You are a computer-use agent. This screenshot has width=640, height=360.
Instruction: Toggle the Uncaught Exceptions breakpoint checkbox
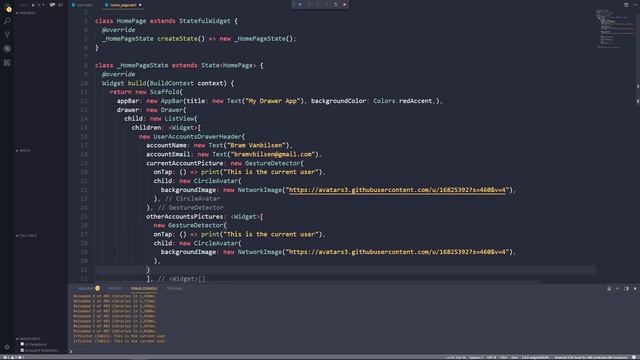(x=22, y=350)
